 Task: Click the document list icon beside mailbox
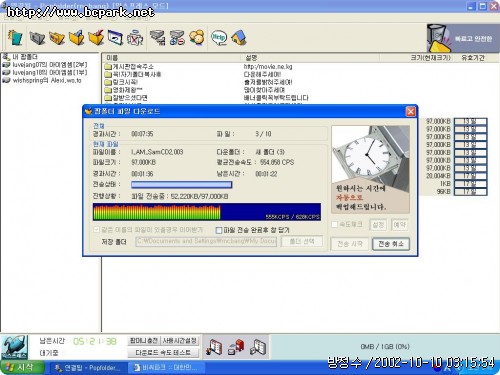coord(258,347)
